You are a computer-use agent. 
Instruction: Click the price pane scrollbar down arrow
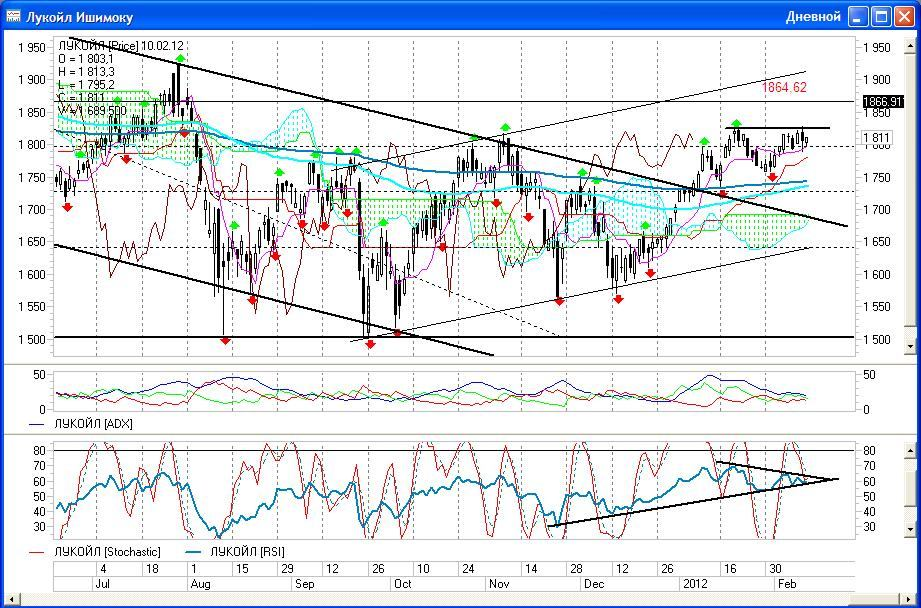[911, 347]
